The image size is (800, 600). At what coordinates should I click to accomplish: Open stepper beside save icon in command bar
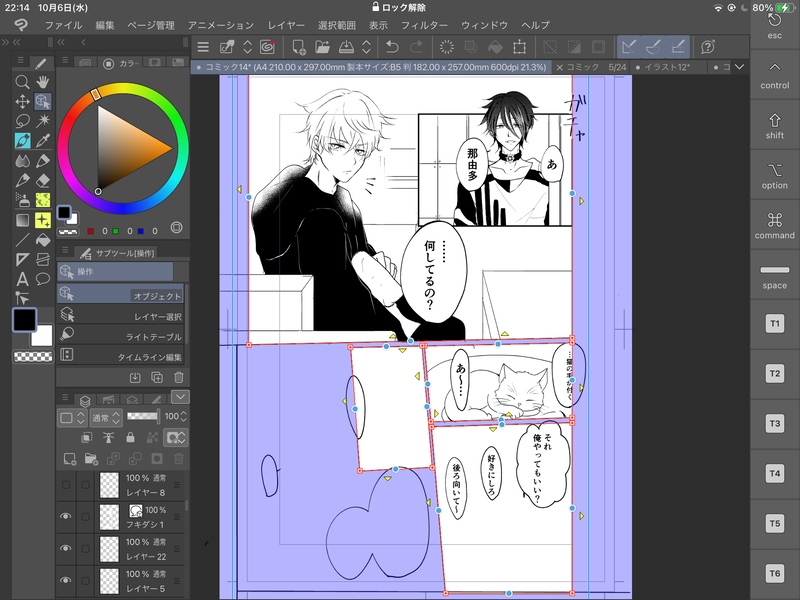[366, 47]
